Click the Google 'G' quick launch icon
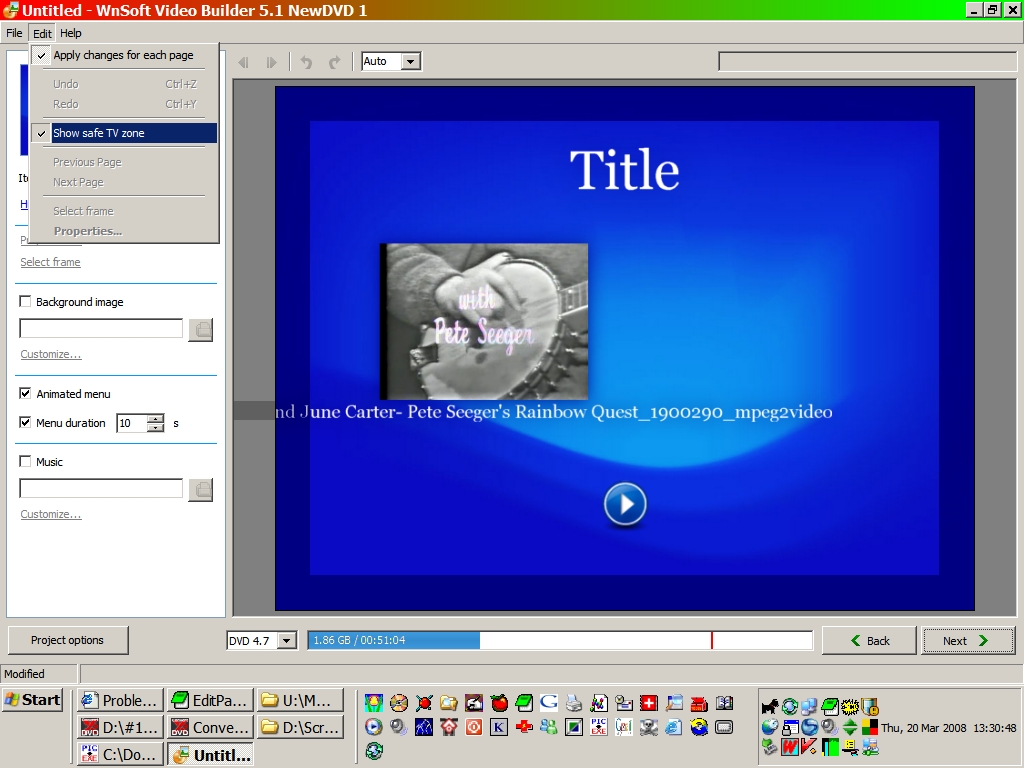 tap(549, 703)
